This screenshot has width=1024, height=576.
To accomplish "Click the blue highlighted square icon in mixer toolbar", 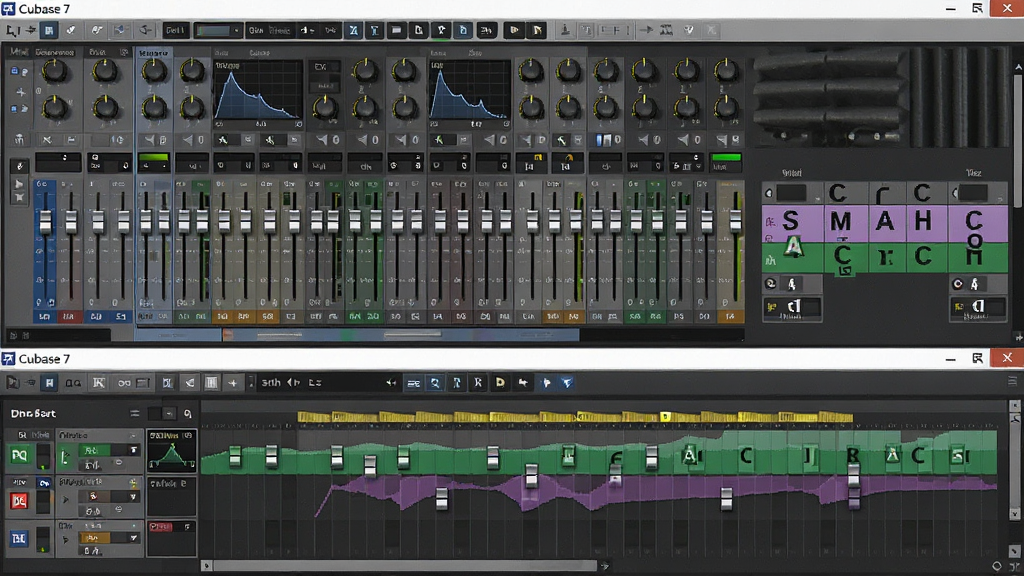I will pos(49,30).
